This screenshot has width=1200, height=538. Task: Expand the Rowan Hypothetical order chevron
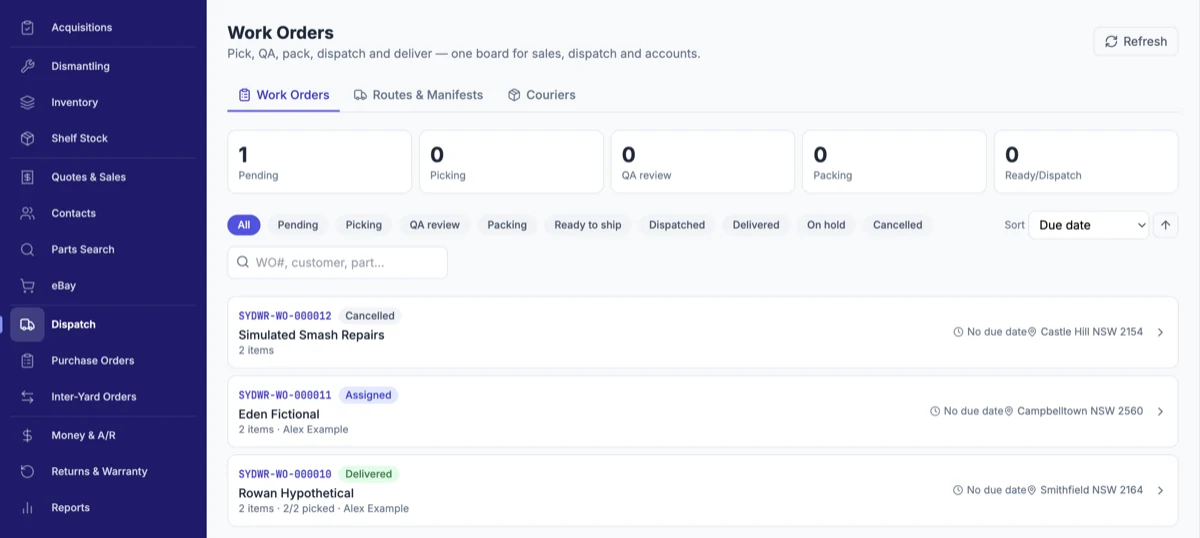[x=1160, y=490]
